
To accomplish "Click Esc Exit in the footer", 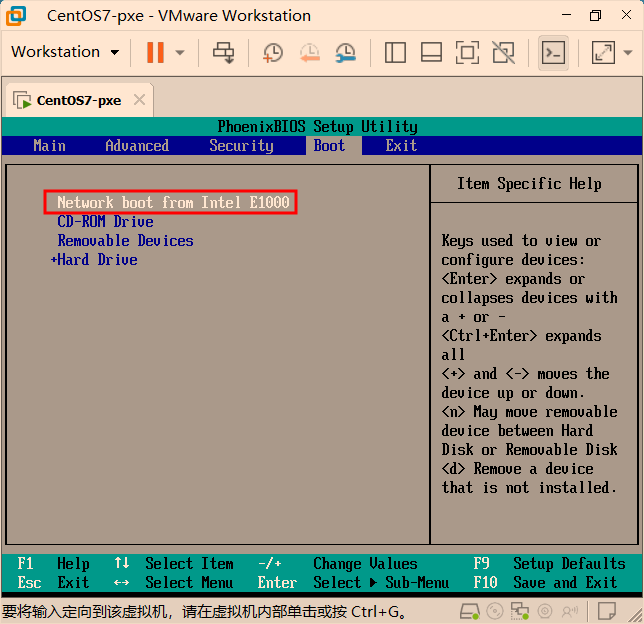I will point(53,583).
